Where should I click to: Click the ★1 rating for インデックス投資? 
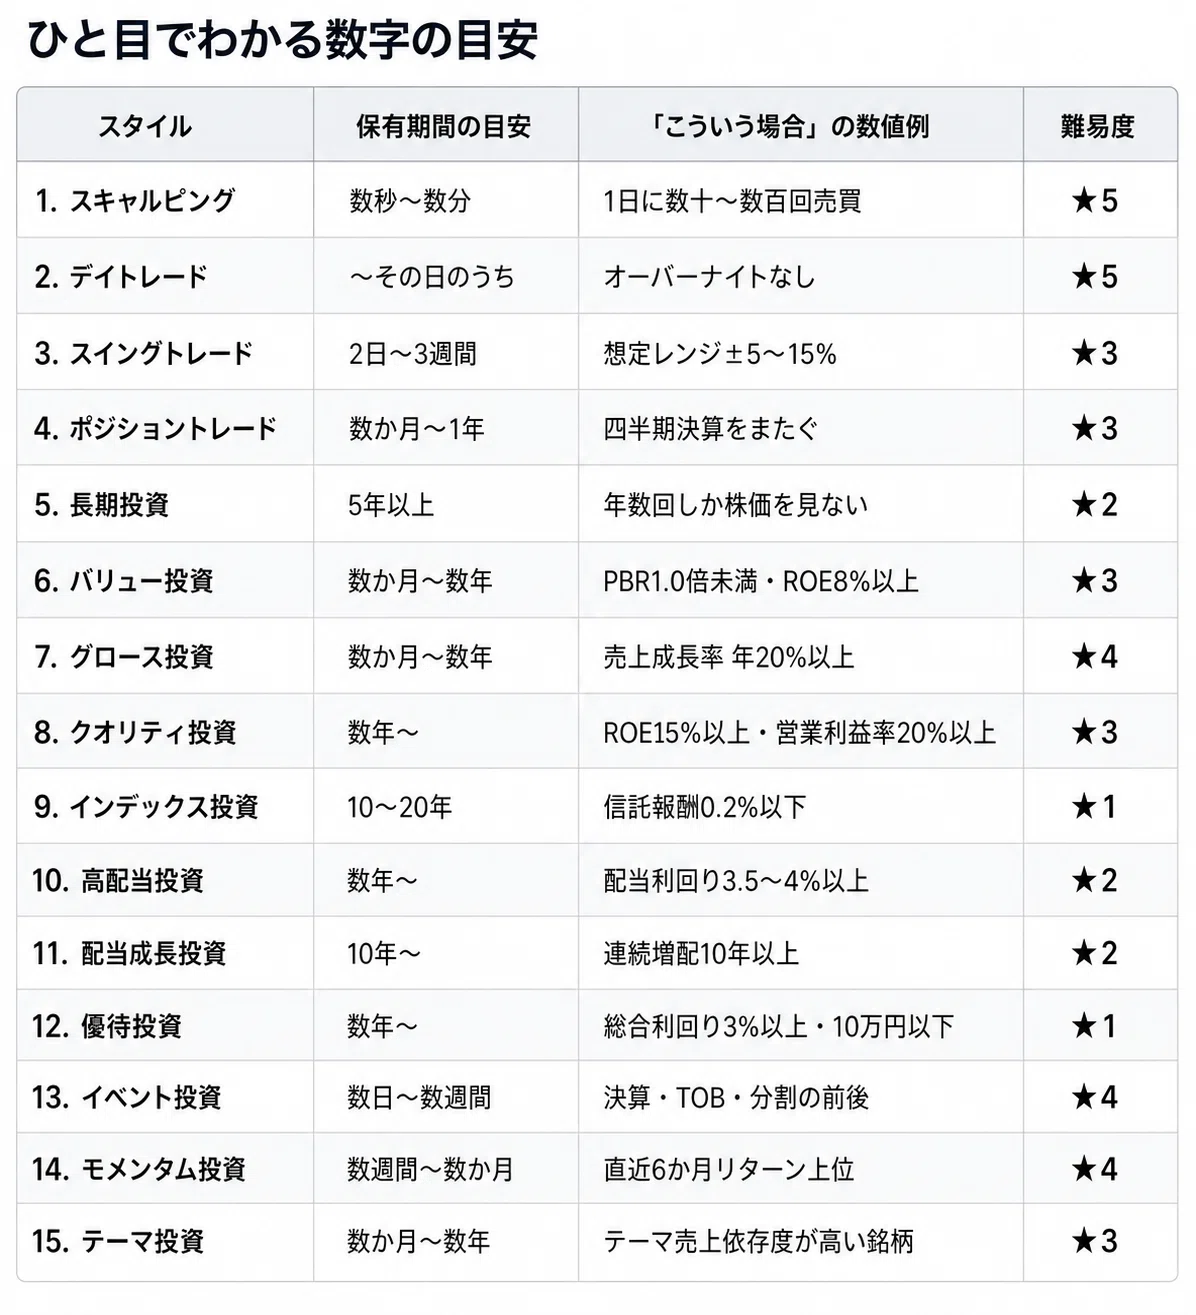pyautogui.click(x=1095, y=807)
